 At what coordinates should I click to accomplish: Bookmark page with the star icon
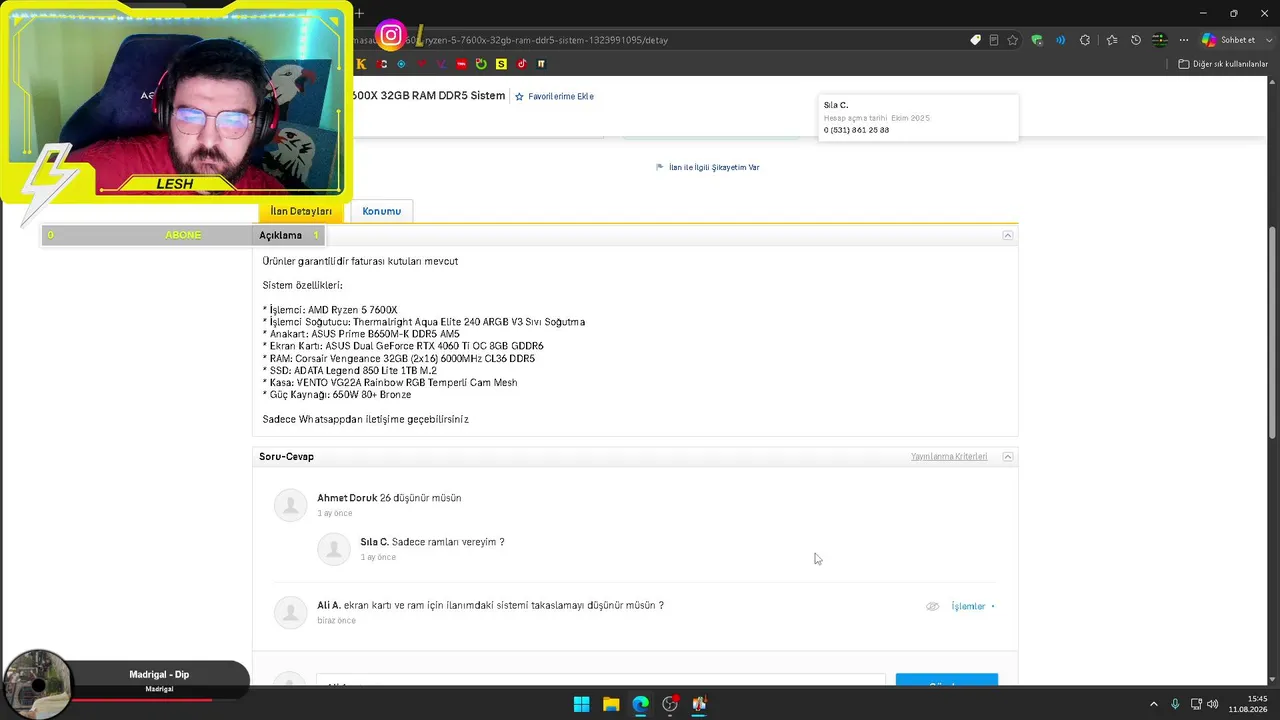click(1013, 40)
